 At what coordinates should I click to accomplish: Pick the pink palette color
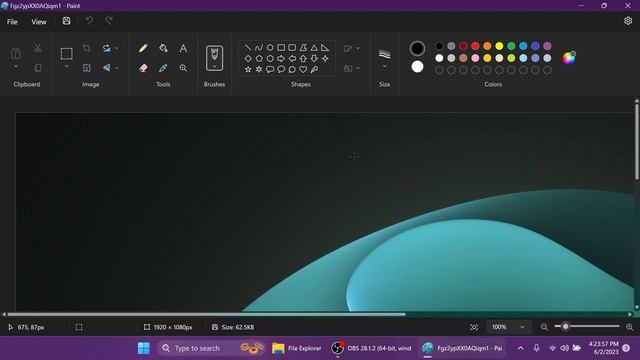point(475,58)
